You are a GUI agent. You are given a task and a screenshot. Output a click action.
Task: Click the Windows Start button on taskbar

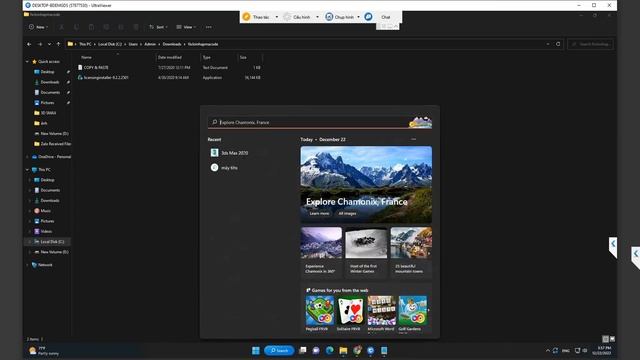pyautogui.click(x=256, y=351)
